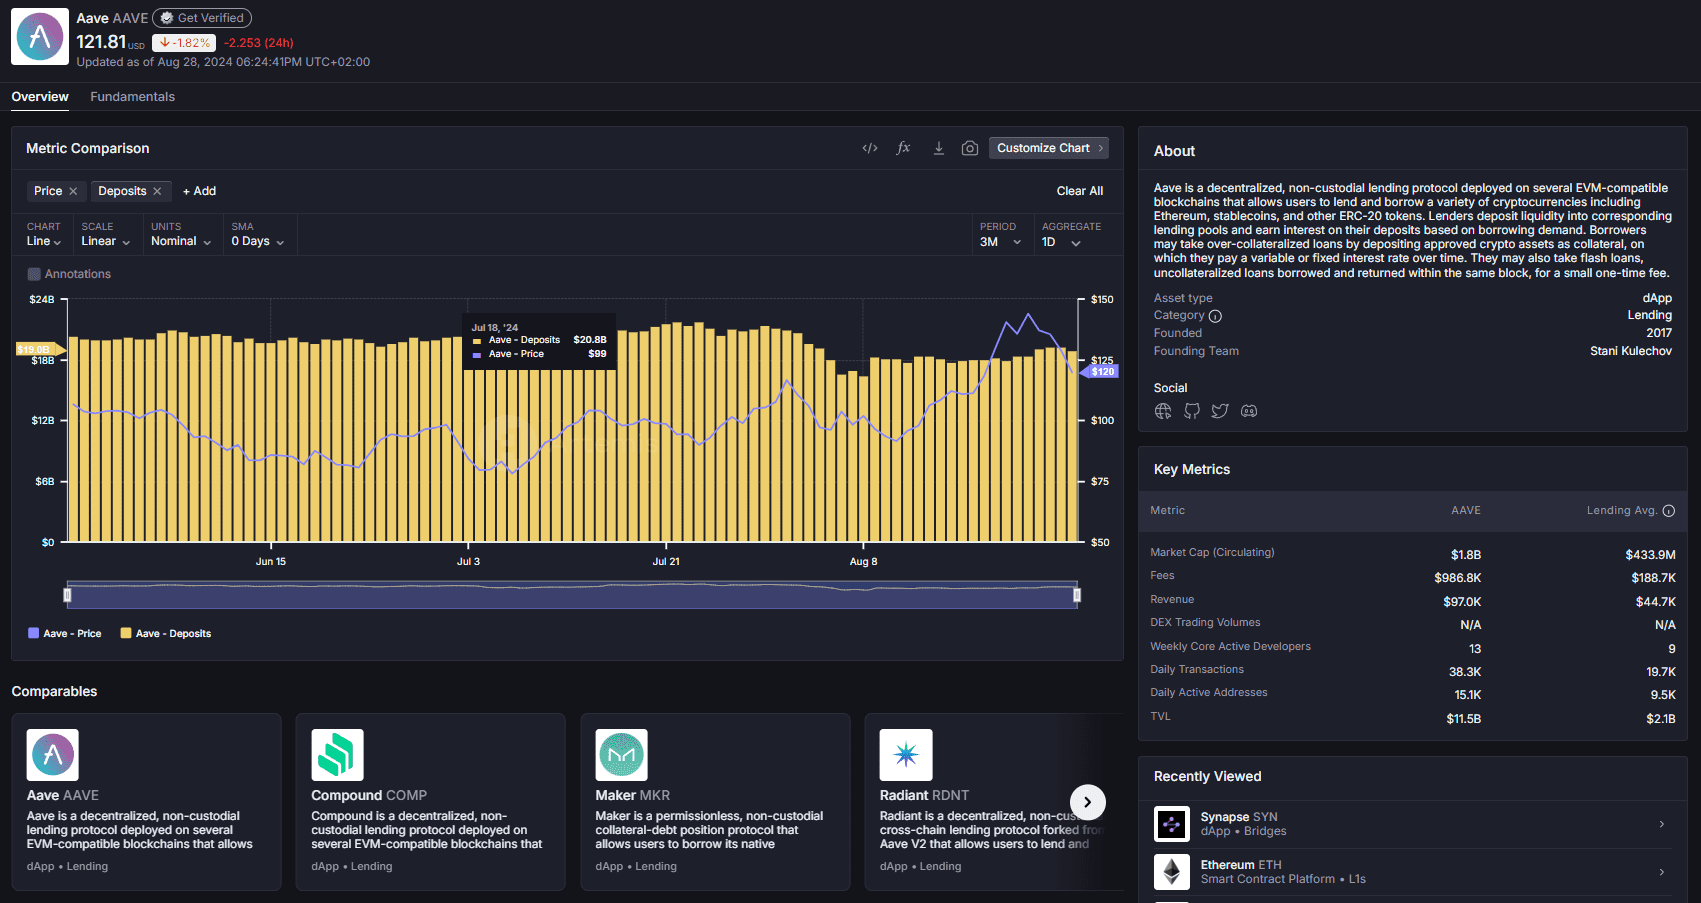Viewport: 1701px width, 903px height.
Task: Open the SMA 0 Days dropdown
Action: (258, 241)
